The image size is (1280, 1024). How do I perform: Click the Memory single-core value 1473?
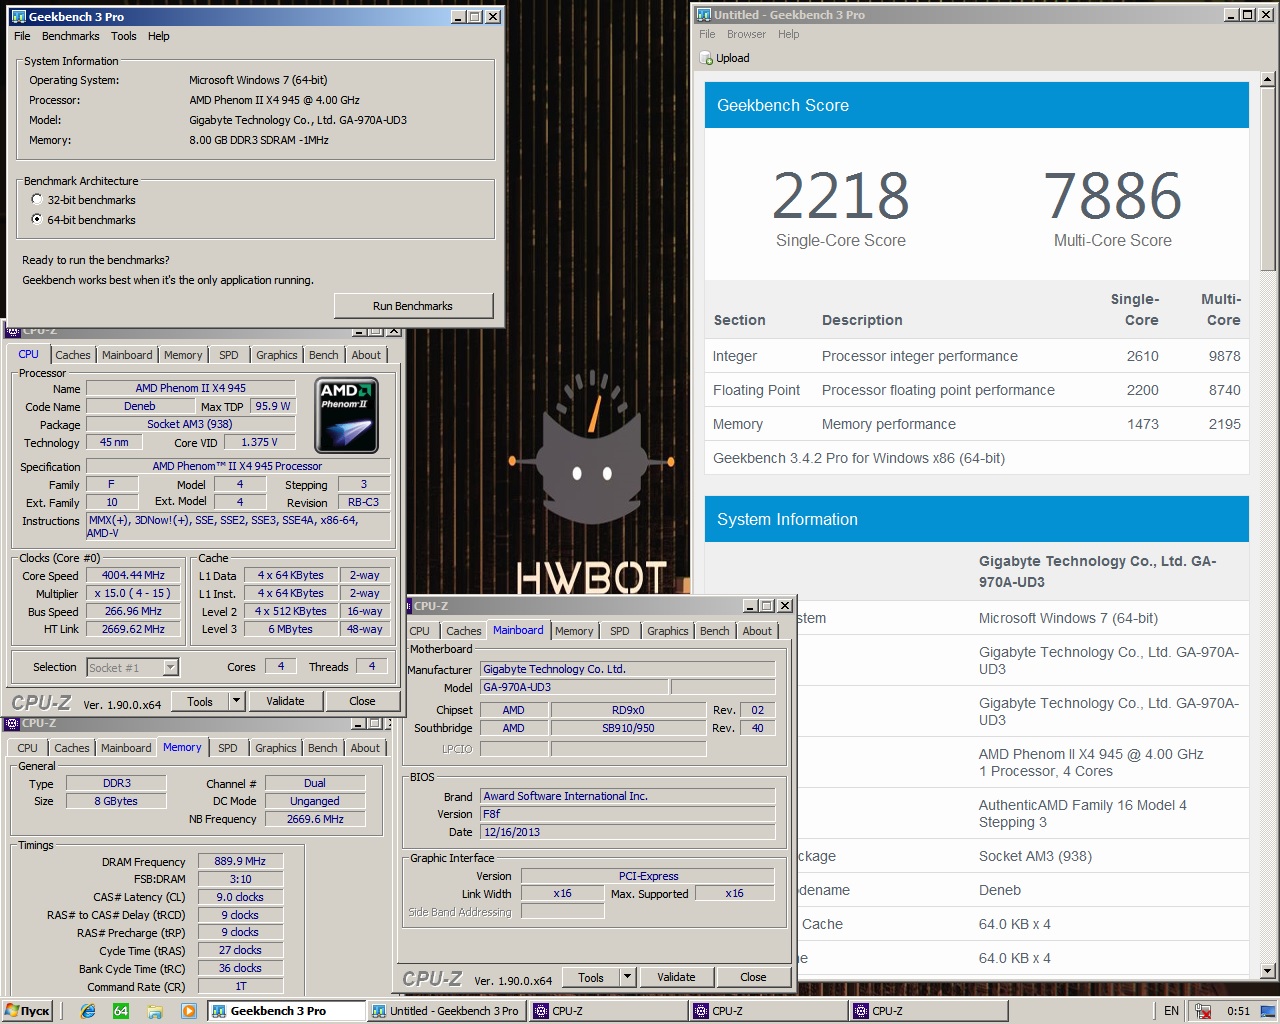tap(1143, 424)
